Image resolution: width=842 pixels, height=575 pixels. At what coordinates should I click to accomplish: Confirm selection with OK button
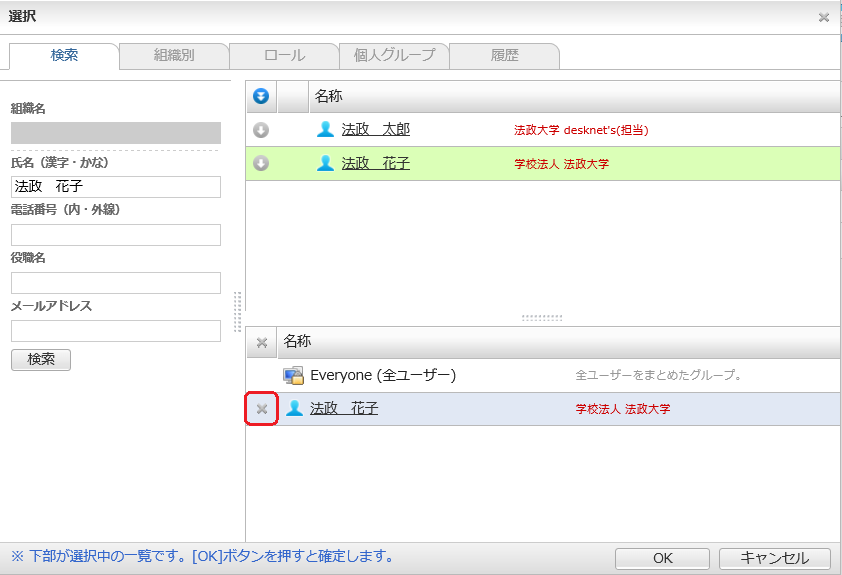click(663, 558)
